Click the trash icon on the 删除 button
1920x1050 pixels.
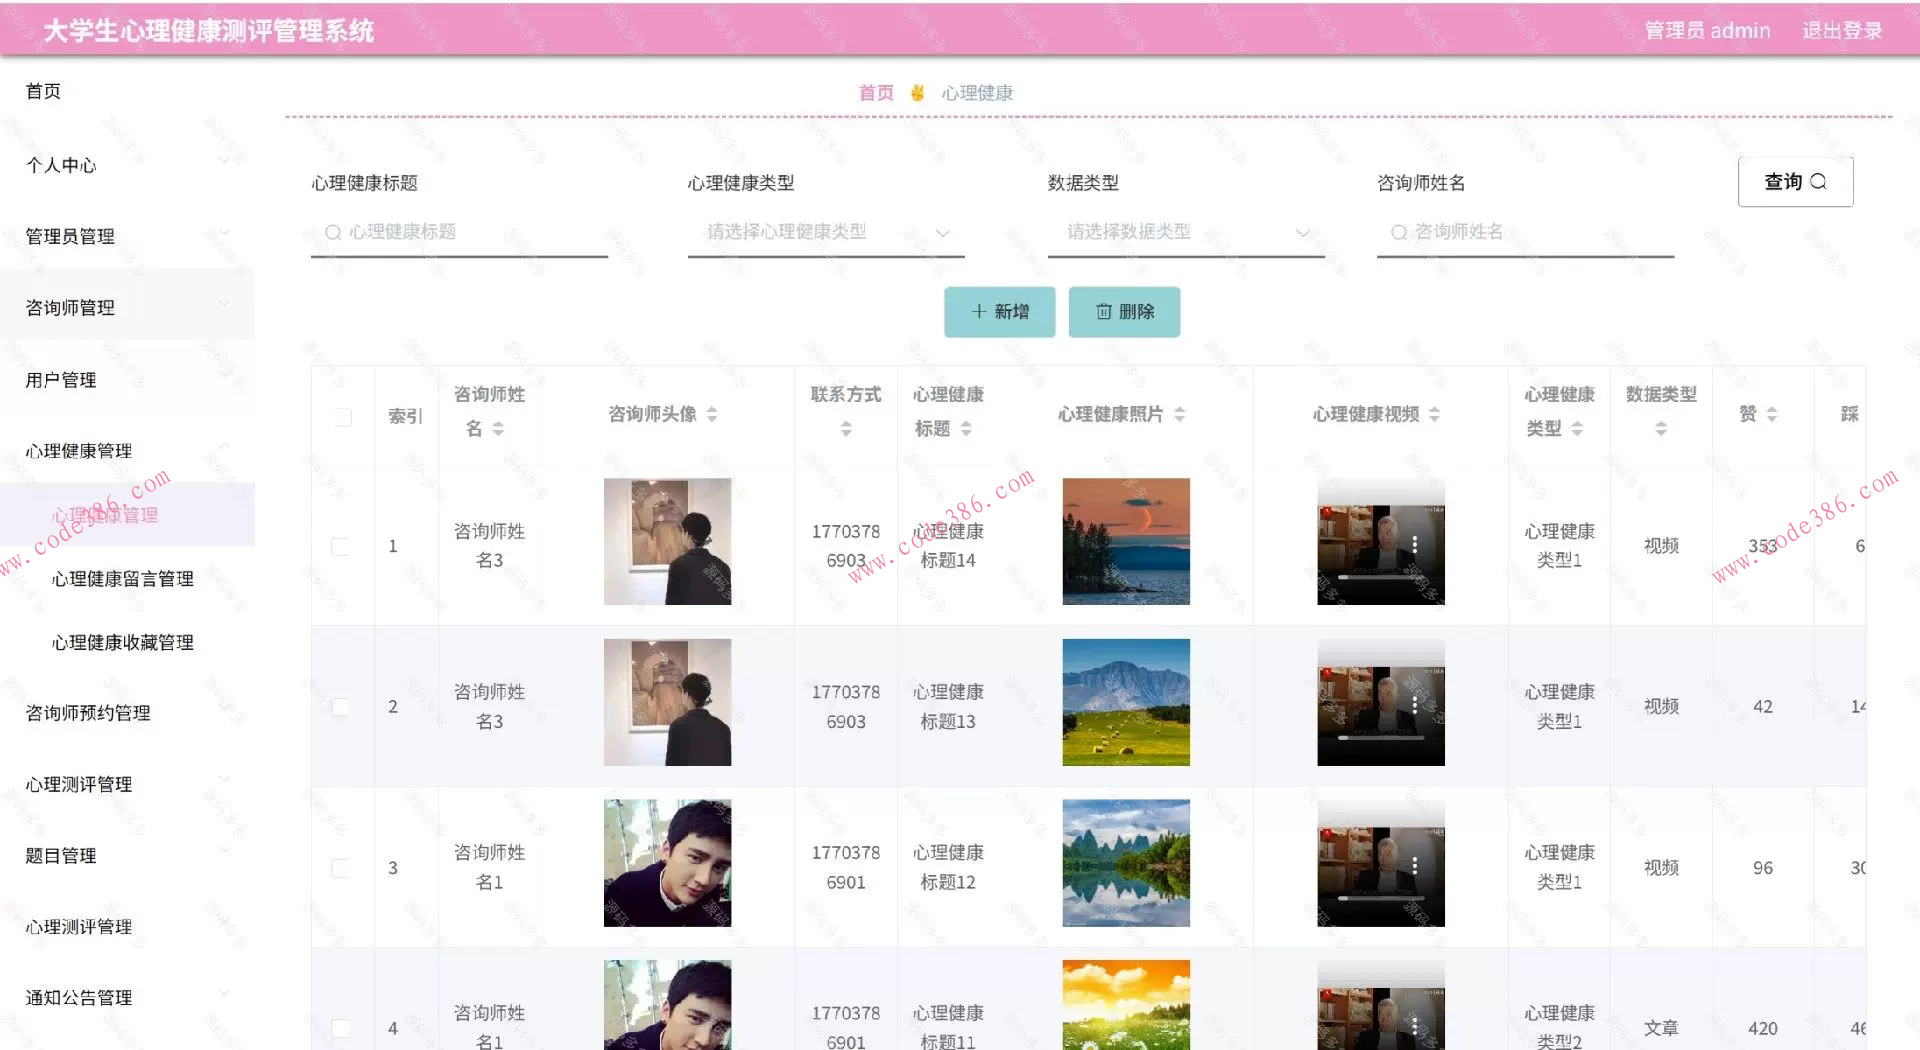(x=1103, y=312)
